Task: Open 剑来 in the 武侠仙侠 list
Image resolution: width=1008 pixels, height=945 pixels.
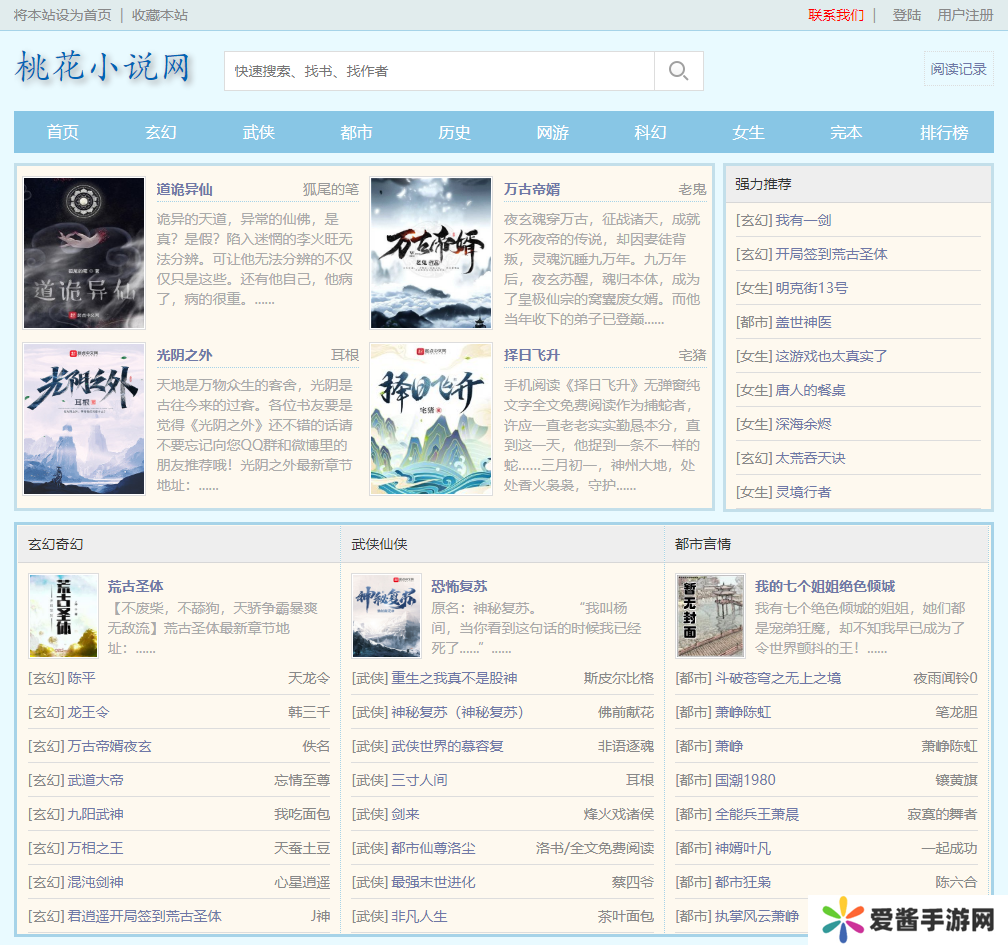Action: [x=405, y=814]
